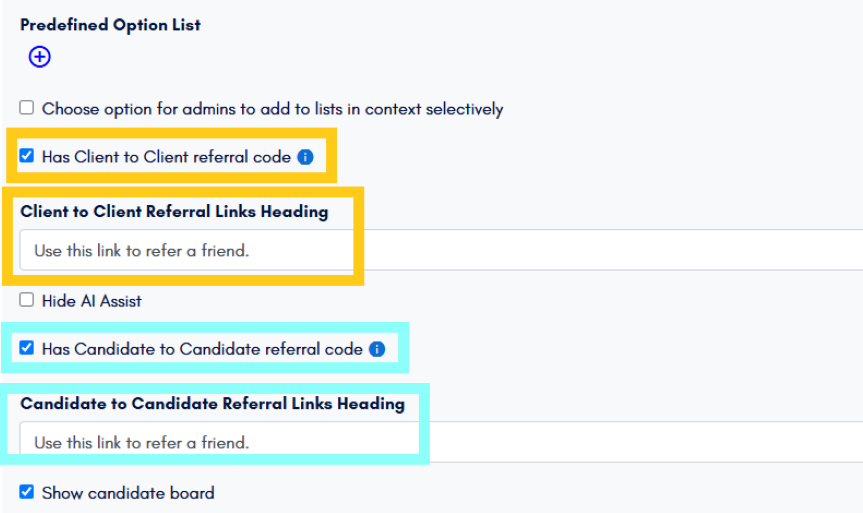Click the 'Hide AI Assist' label text

tap(92, 301)
